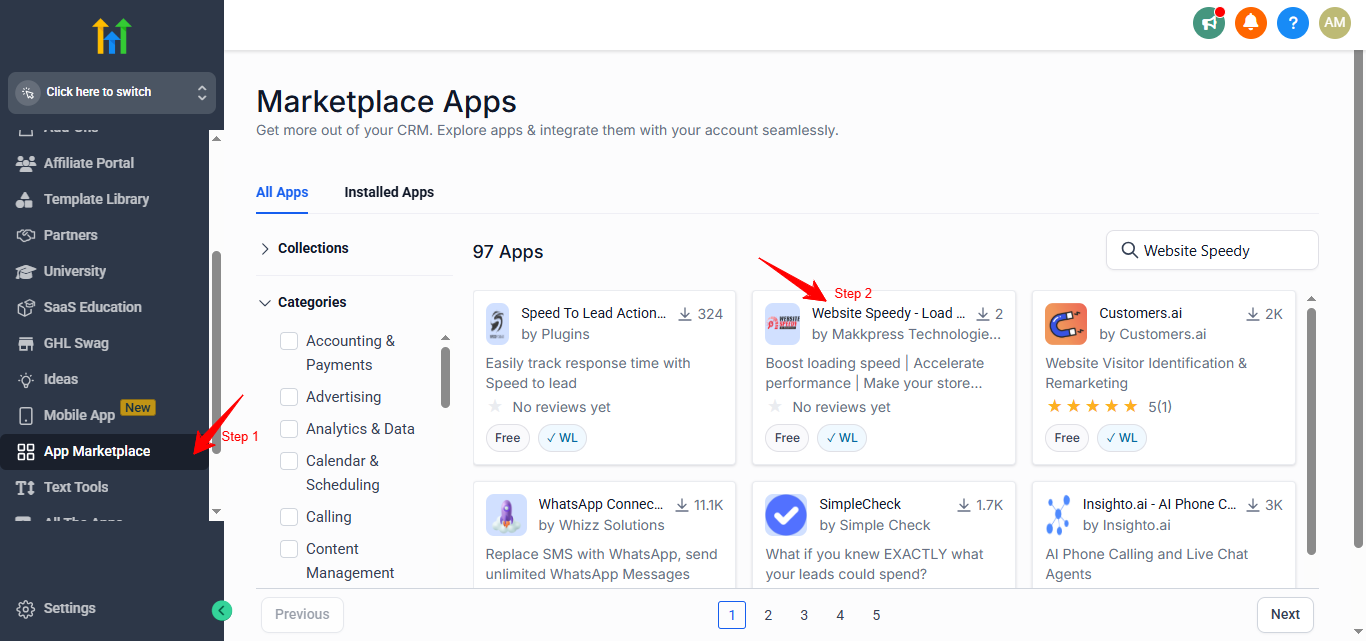Click the Template Library sidebar icon
This screenshot has width=1366, height=641.
26,199
